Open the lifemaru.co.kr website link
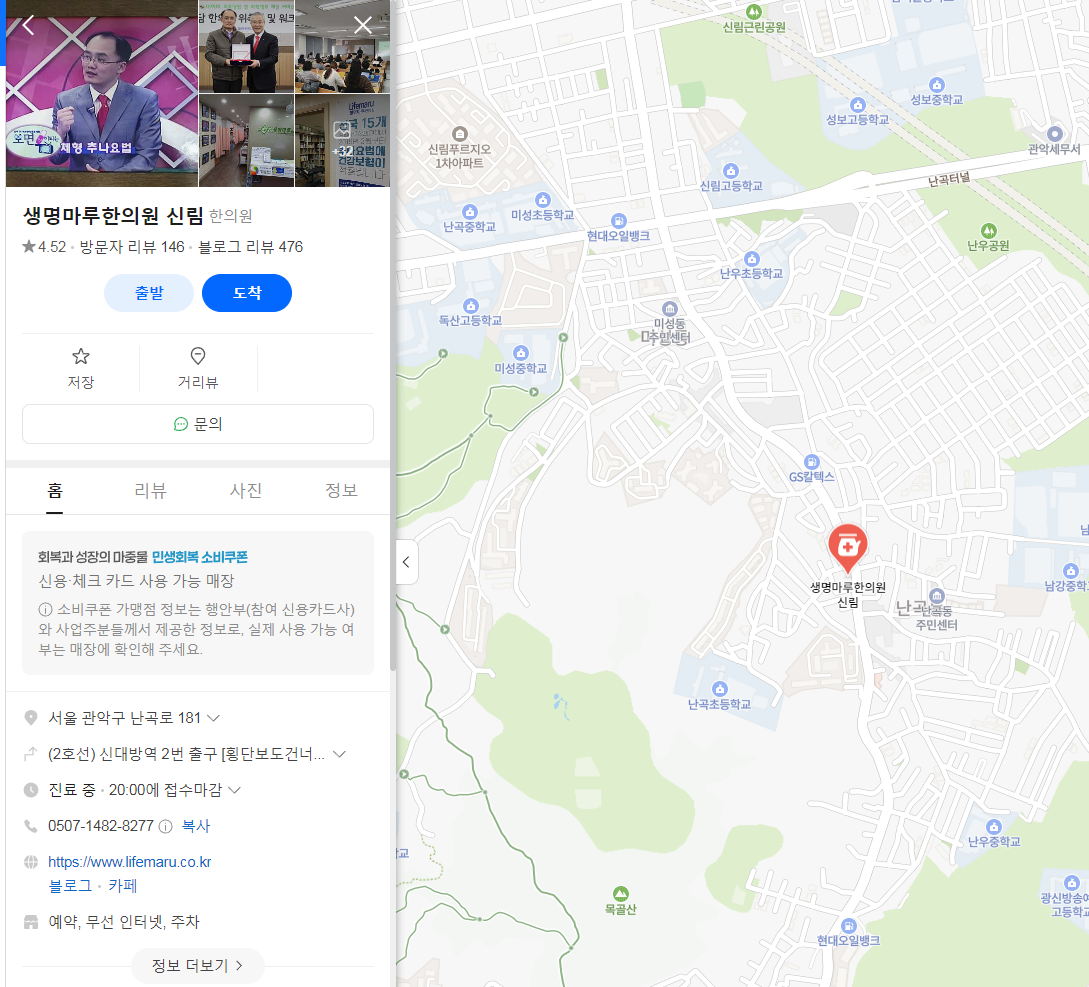The width and height of the screenshot is (1089, 987). pyautogui.click(x=129, y=862)
